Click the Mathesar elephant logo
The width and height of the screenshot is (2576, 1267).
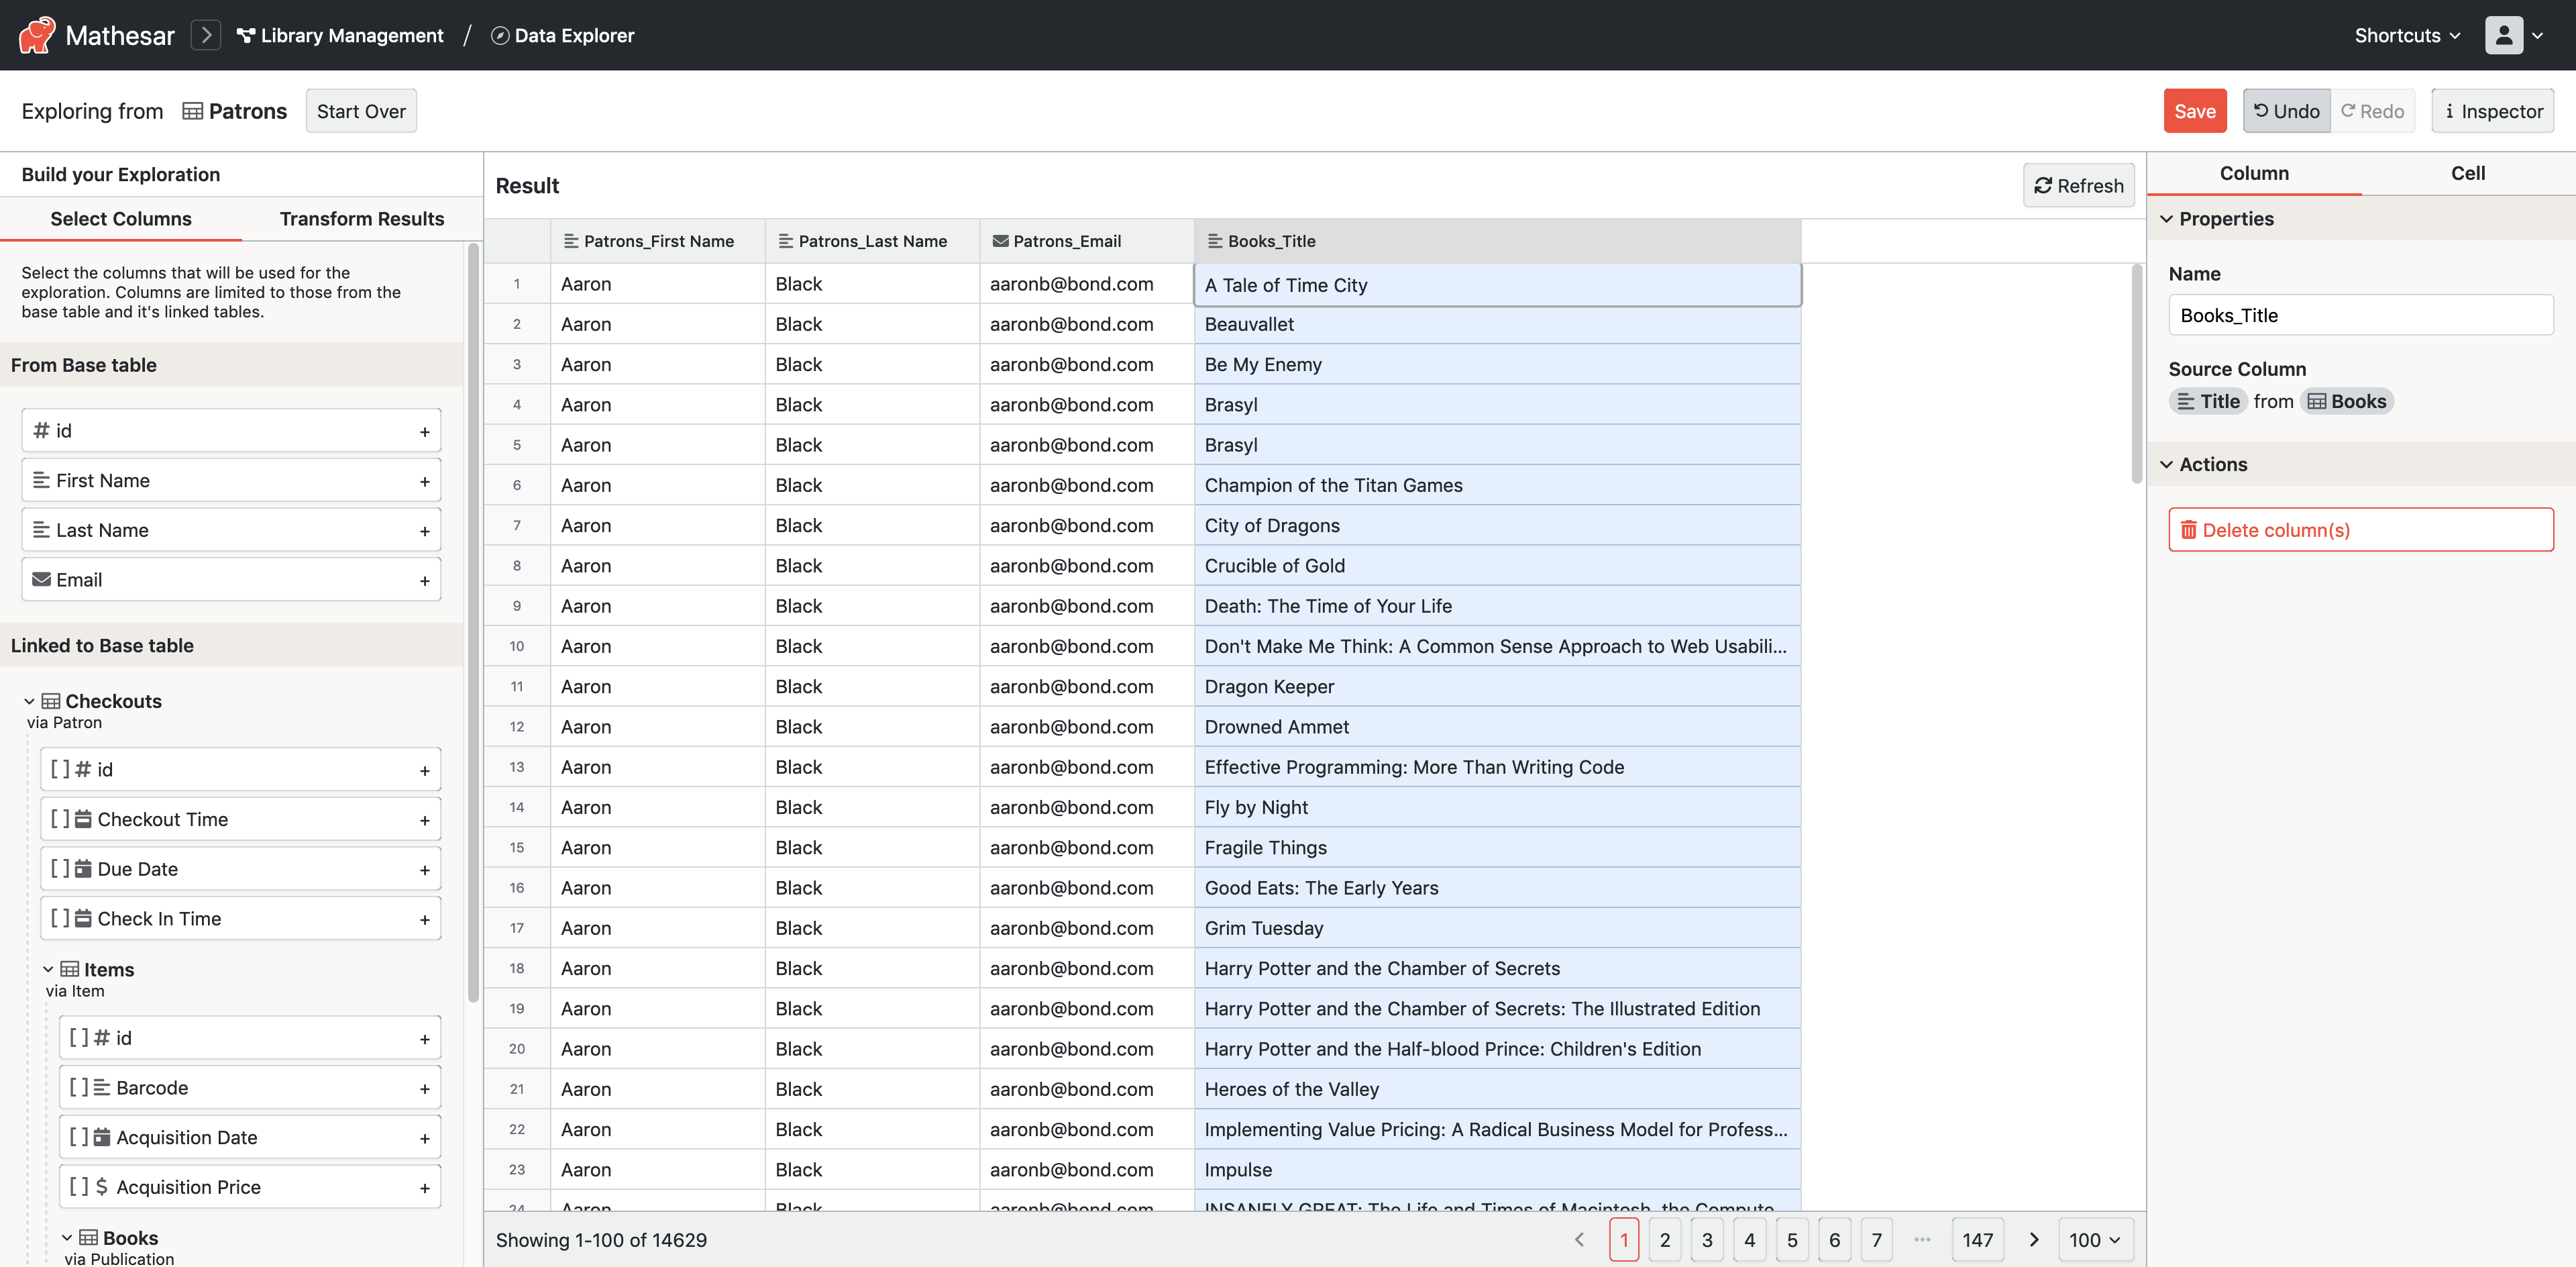coord(37,35)
